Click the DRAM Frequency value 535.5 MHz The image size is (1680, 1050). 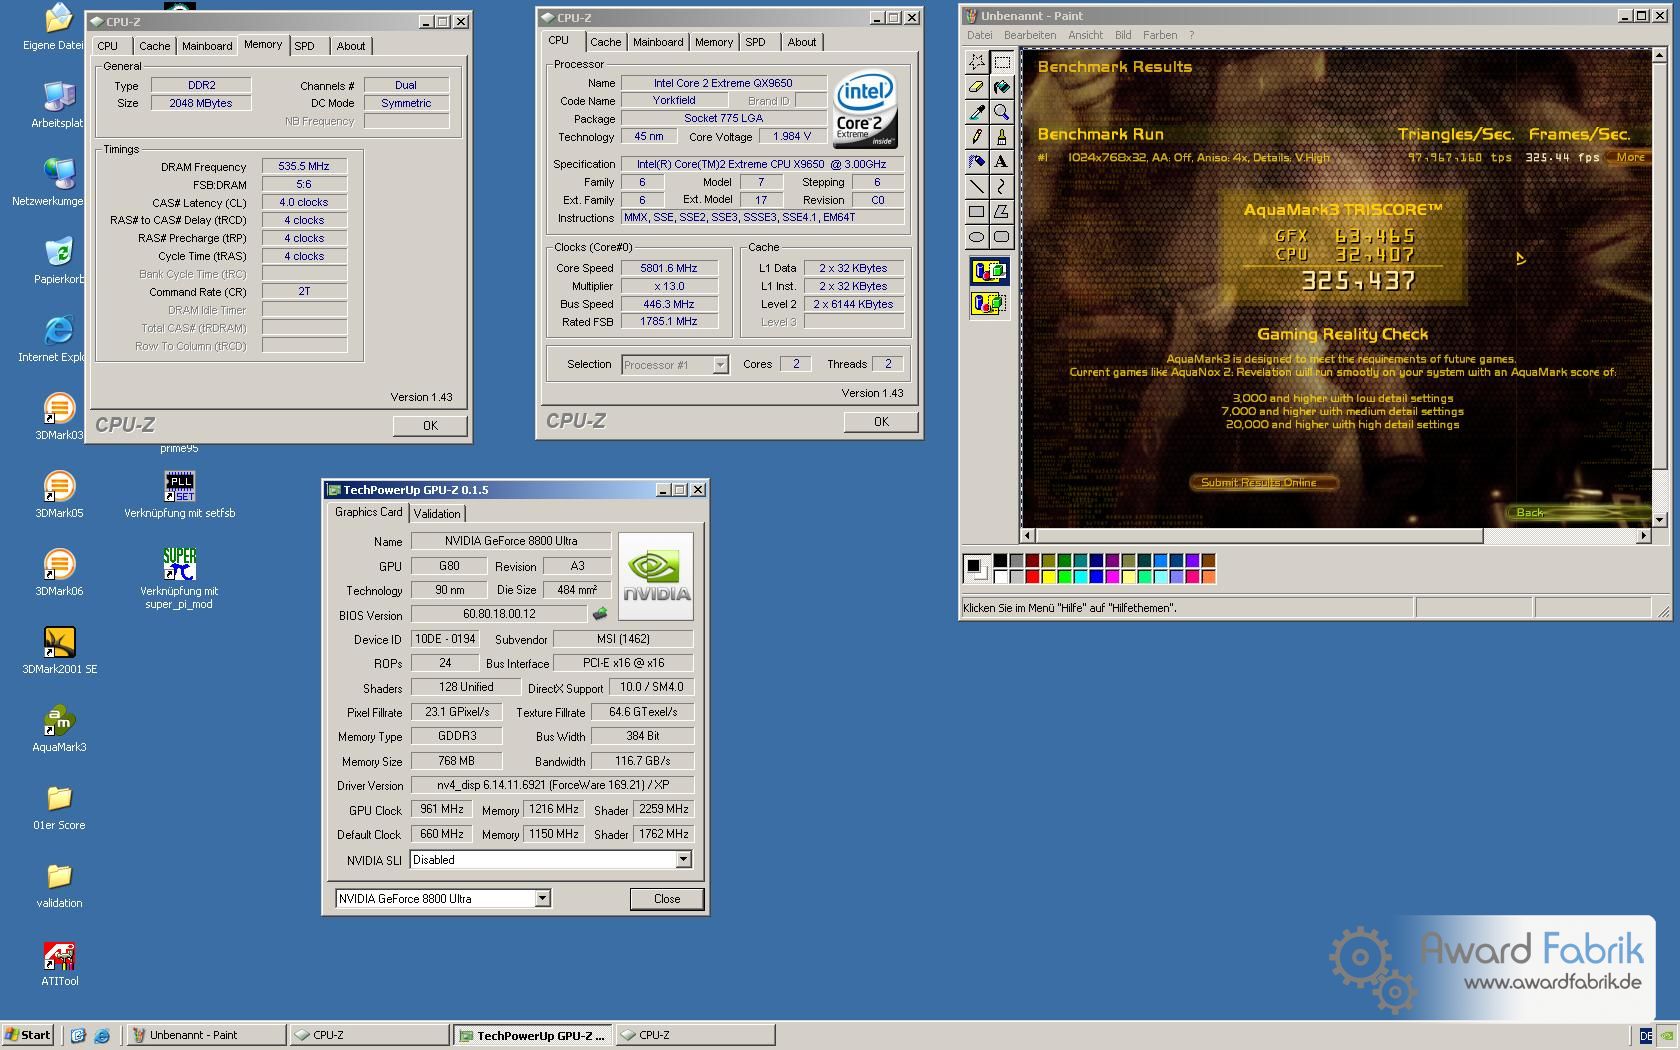point(304,167)
